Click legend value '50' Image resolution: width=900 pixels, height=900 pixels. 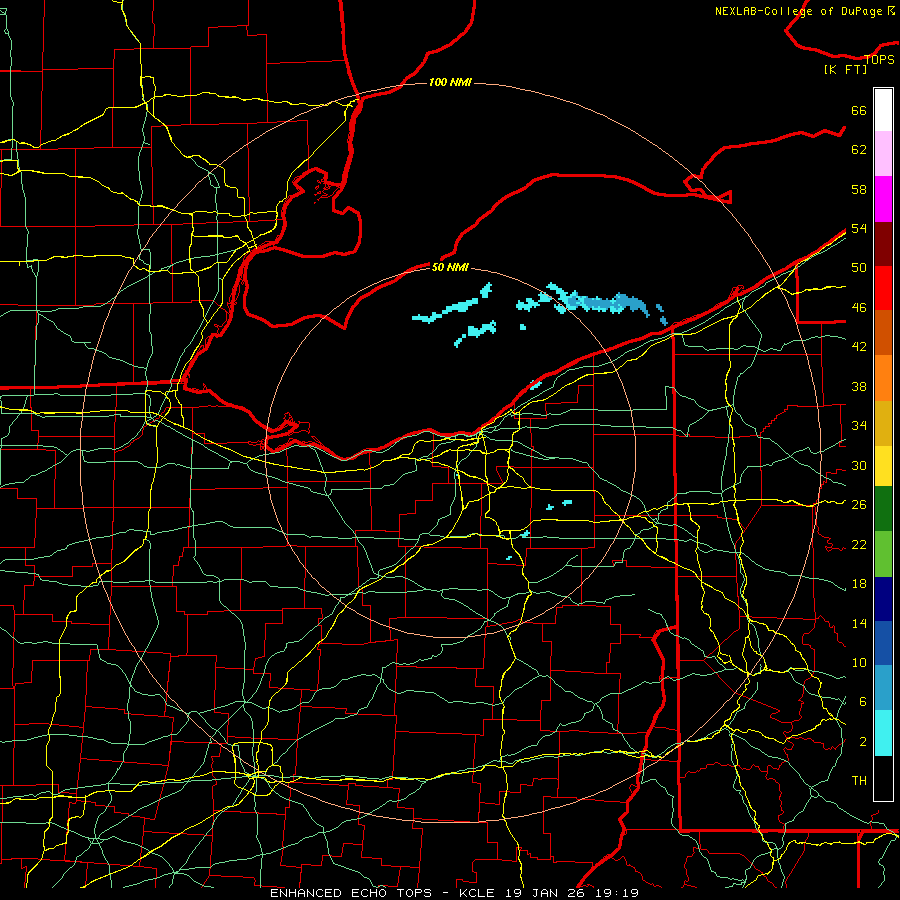click(859, 267)
